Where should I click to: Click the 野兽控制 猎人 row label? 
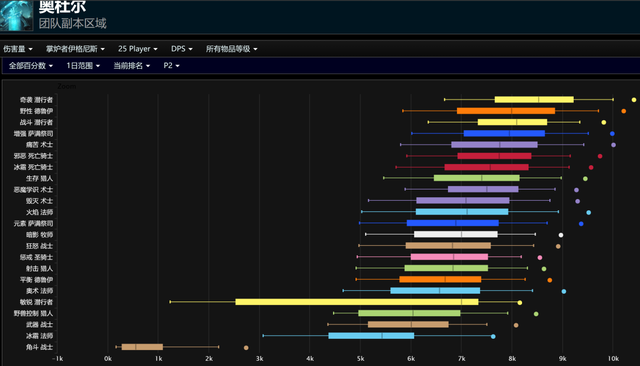pyautogui.click(x=33, y=313)
